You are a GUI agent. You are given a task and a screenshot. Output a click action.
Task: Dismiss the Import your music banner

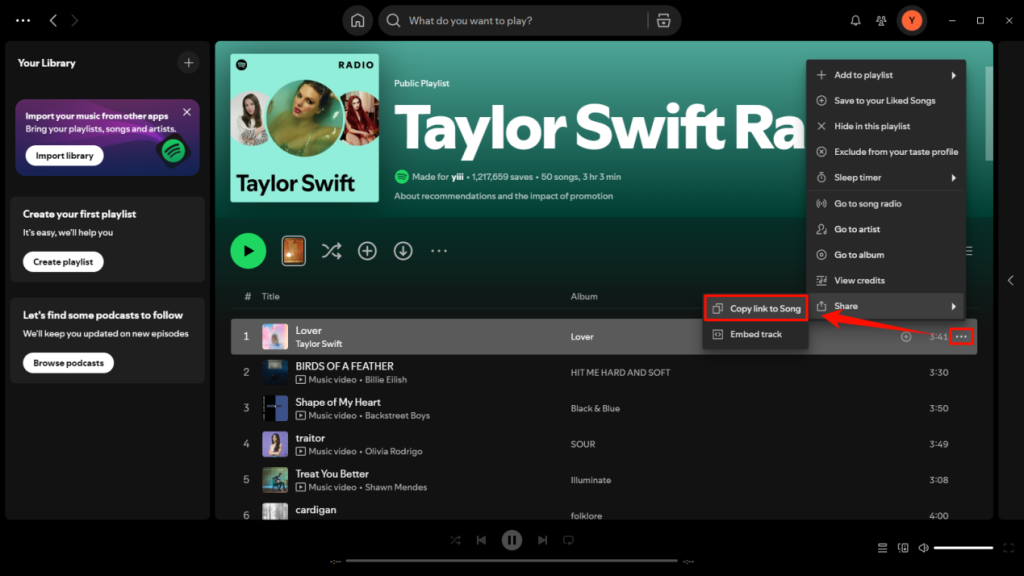187,112
